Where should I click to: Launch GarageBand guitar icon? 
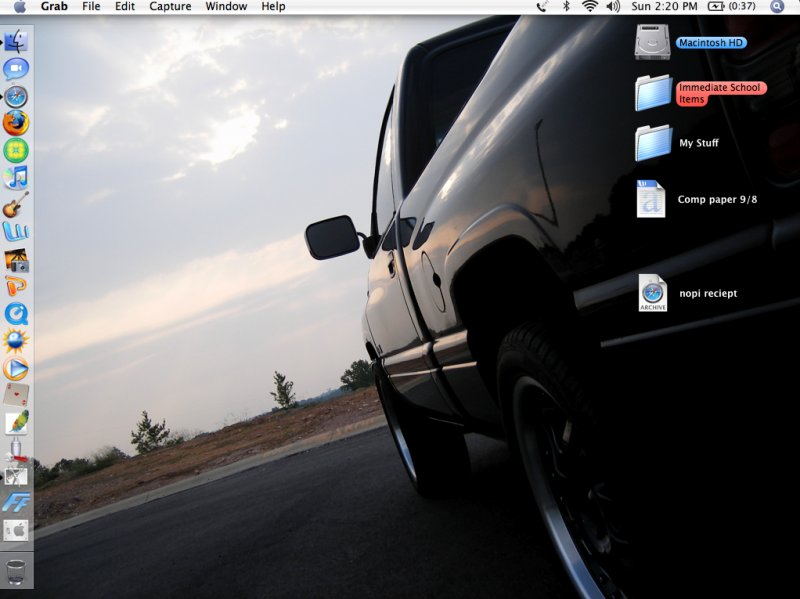(16, 206)
